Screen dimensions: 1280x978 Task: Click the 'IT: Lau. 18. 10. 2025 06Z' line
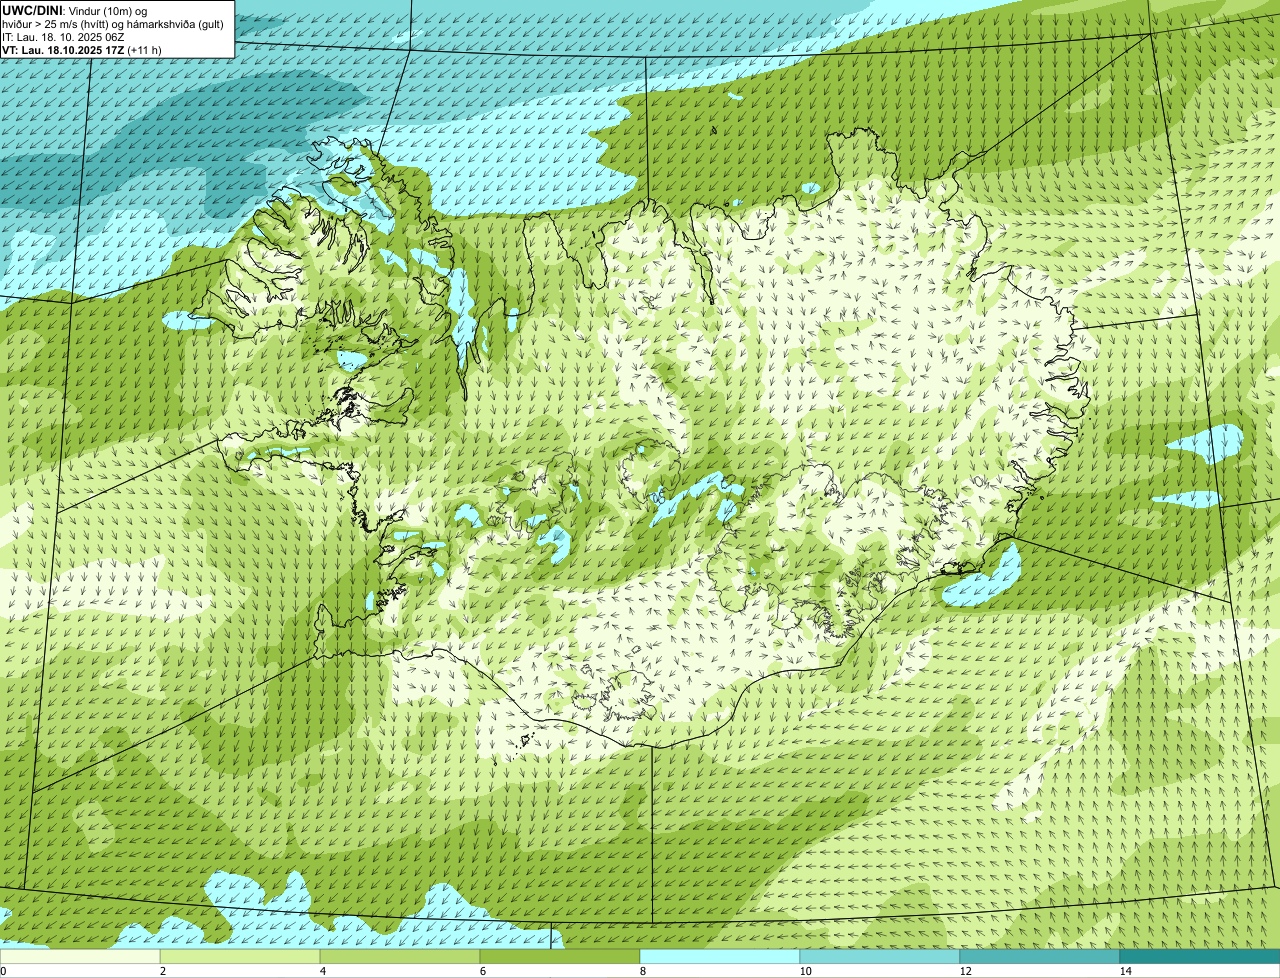[64, 36]
